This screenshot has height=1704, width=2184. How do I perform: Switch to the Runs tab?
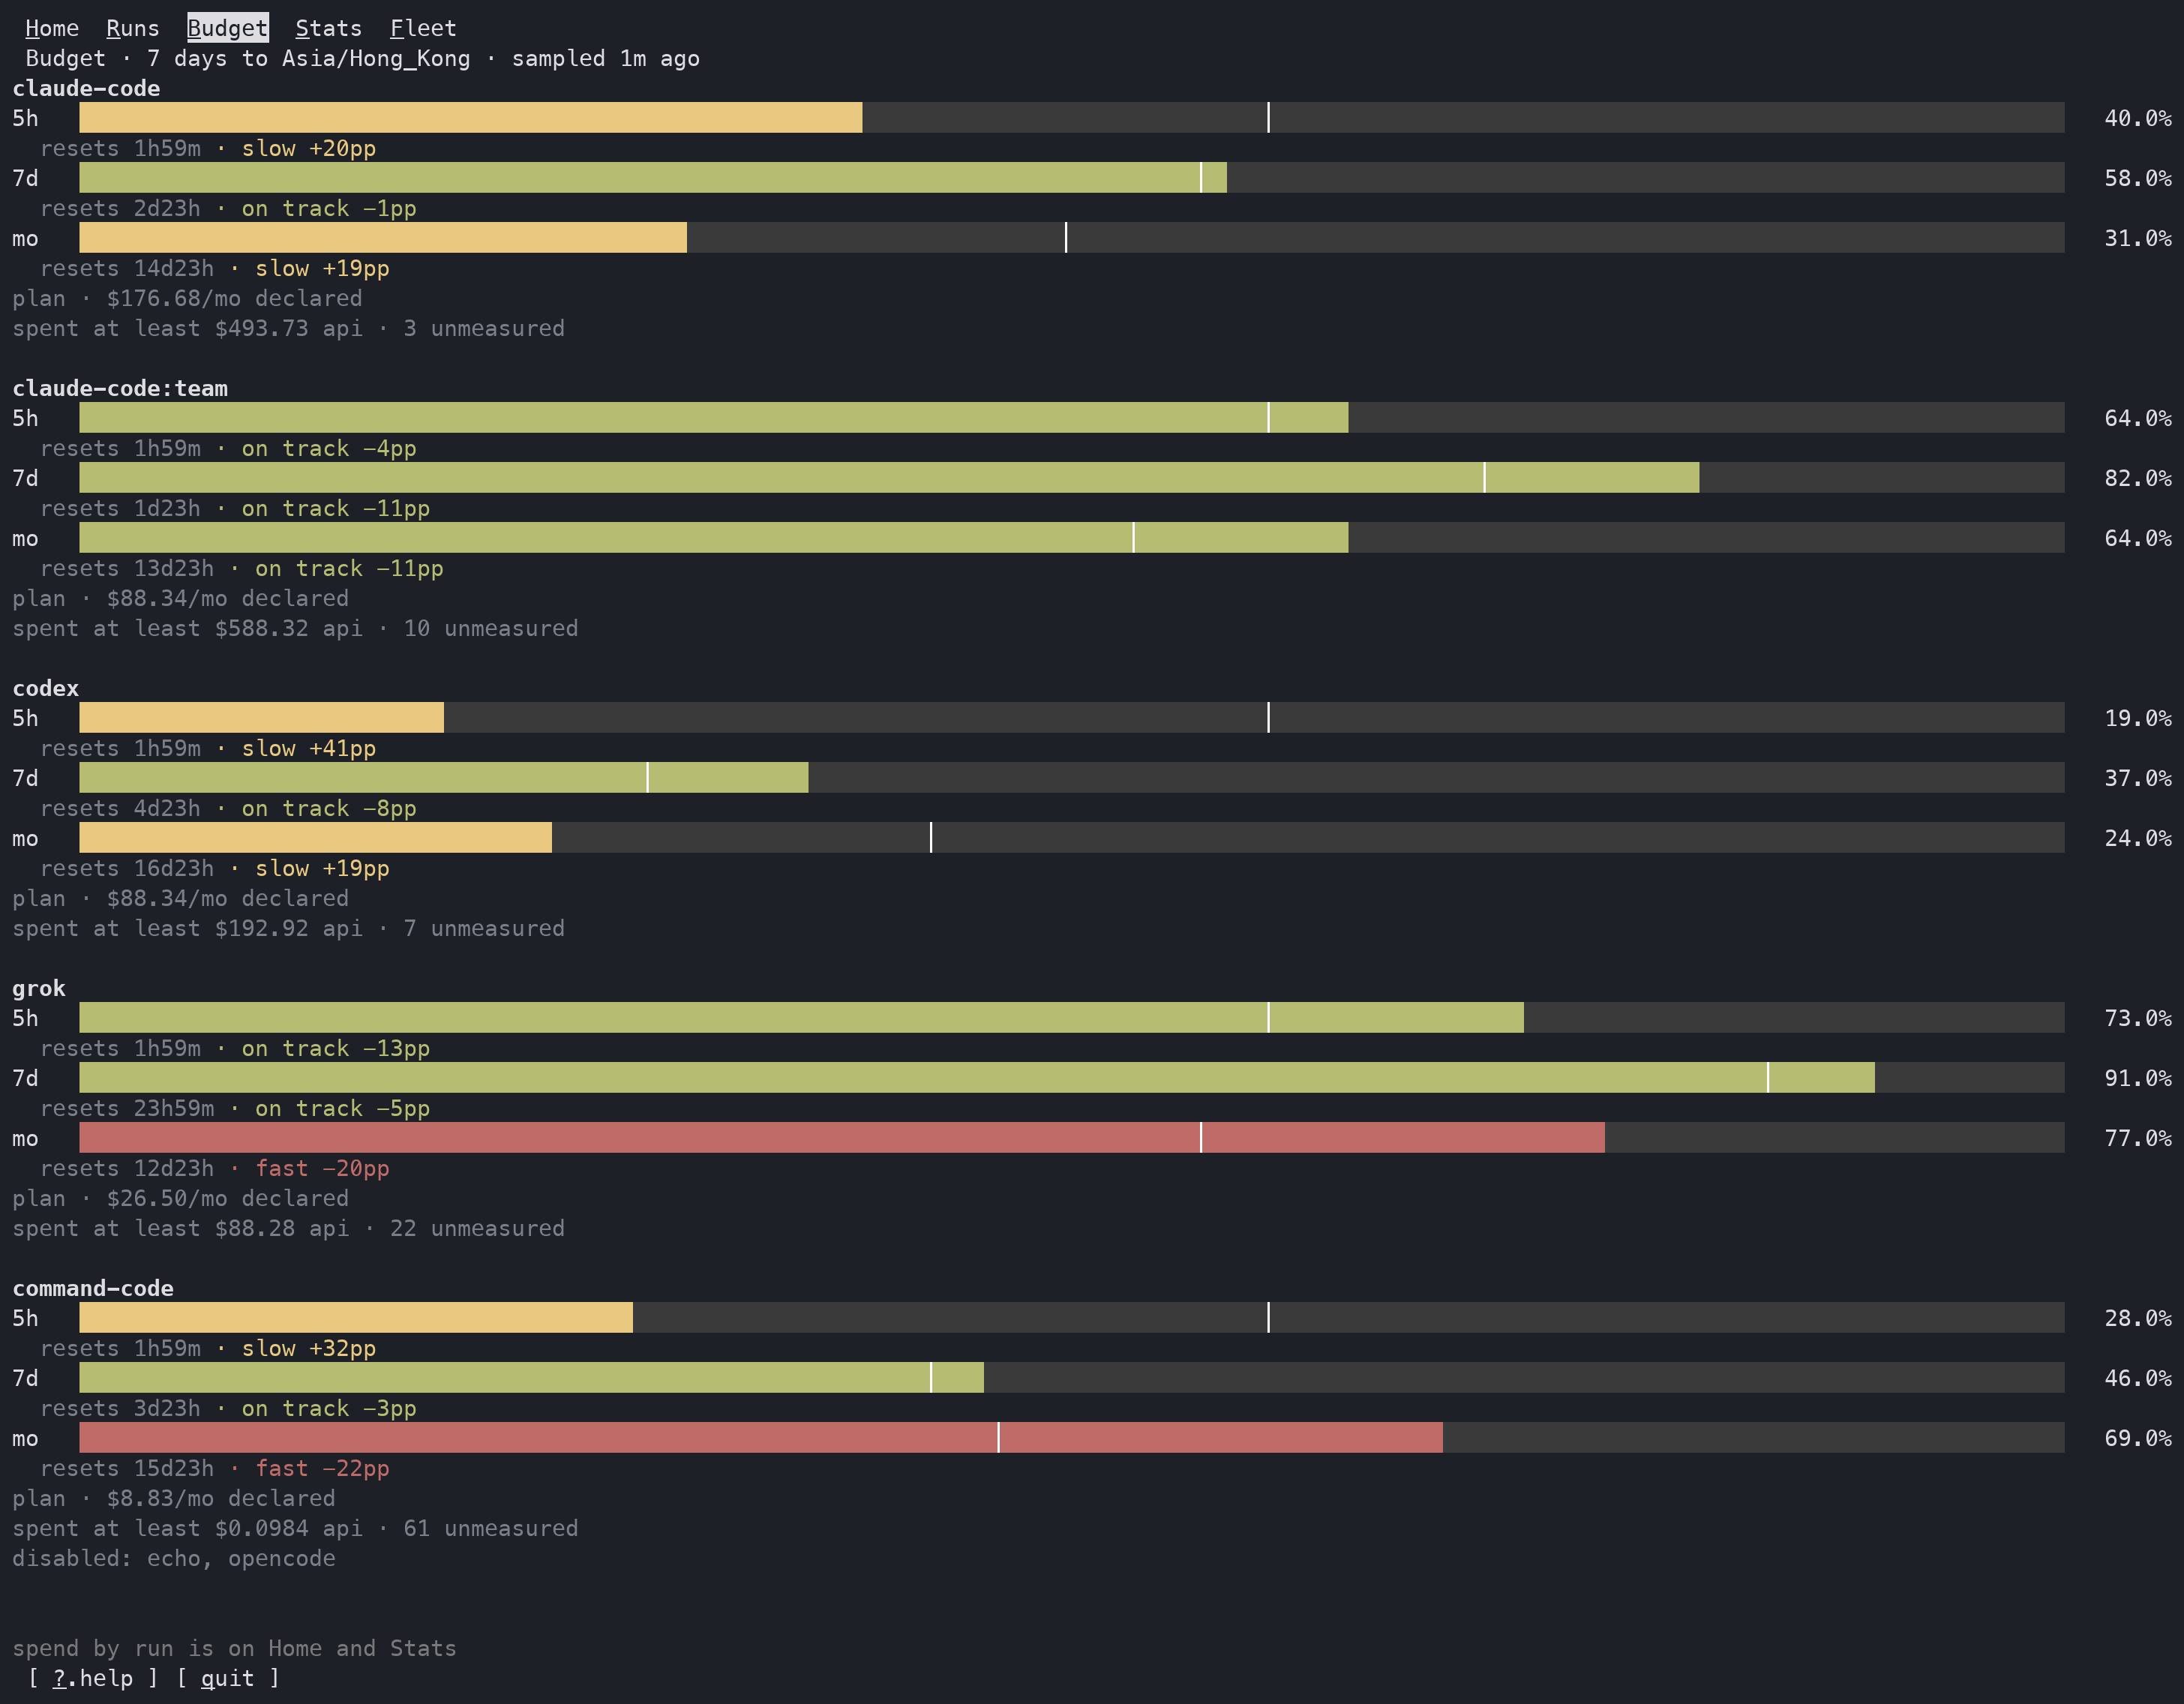click(133, 28)
